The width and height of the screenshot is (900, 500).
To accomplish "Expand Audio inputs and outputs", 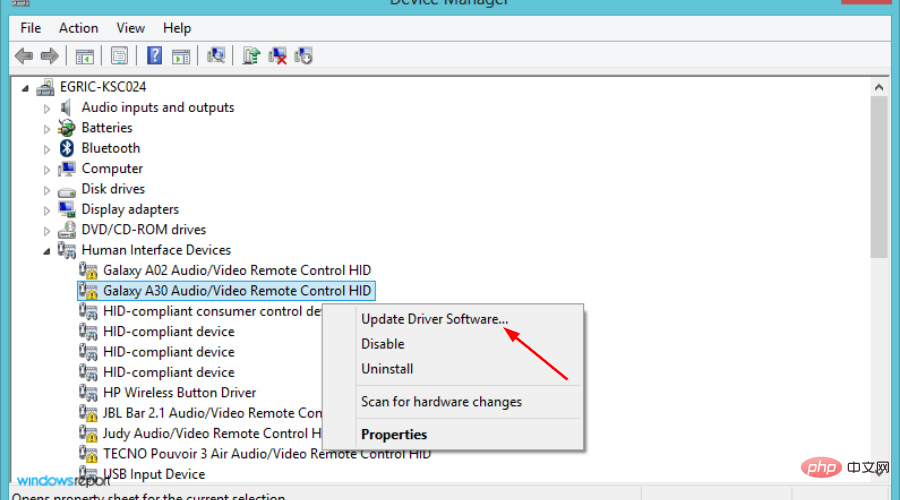I will coord(47,108).
